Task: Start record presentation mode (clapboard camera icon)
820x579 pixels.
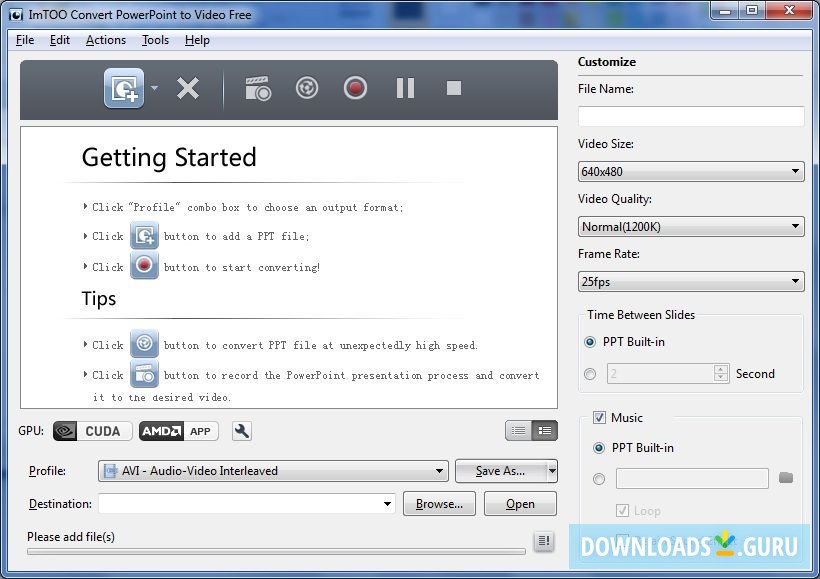Action: [x=258, y=88]
